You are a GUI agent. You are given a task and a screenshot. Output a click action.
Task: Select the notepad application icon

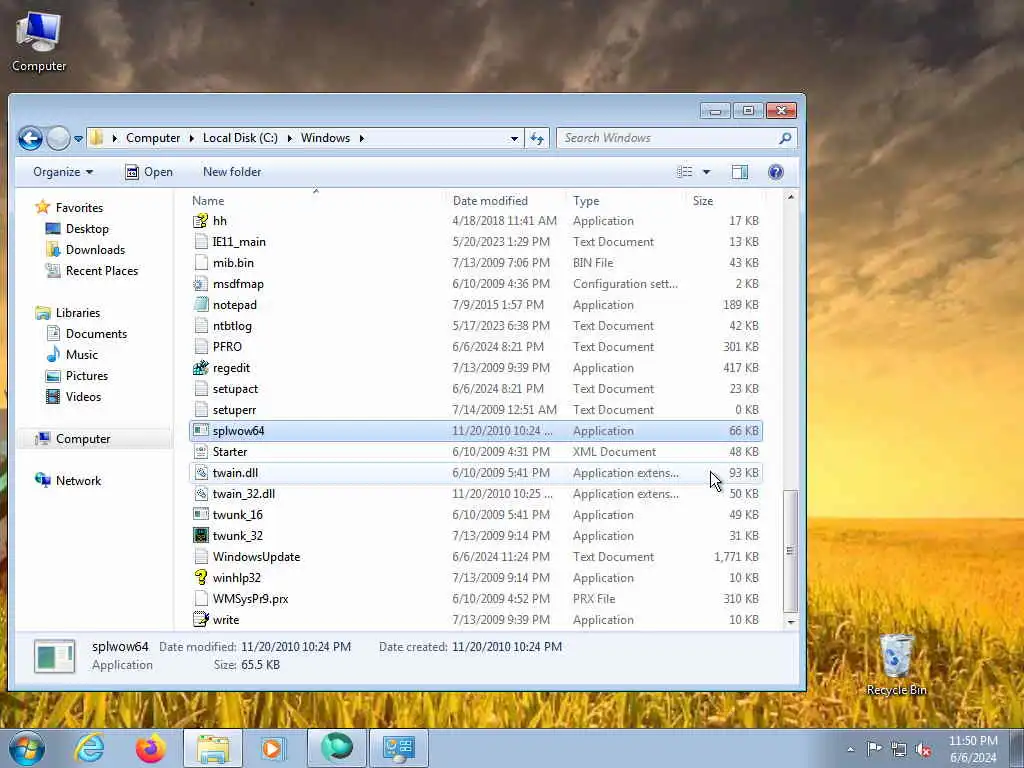(x=200, y=305)
